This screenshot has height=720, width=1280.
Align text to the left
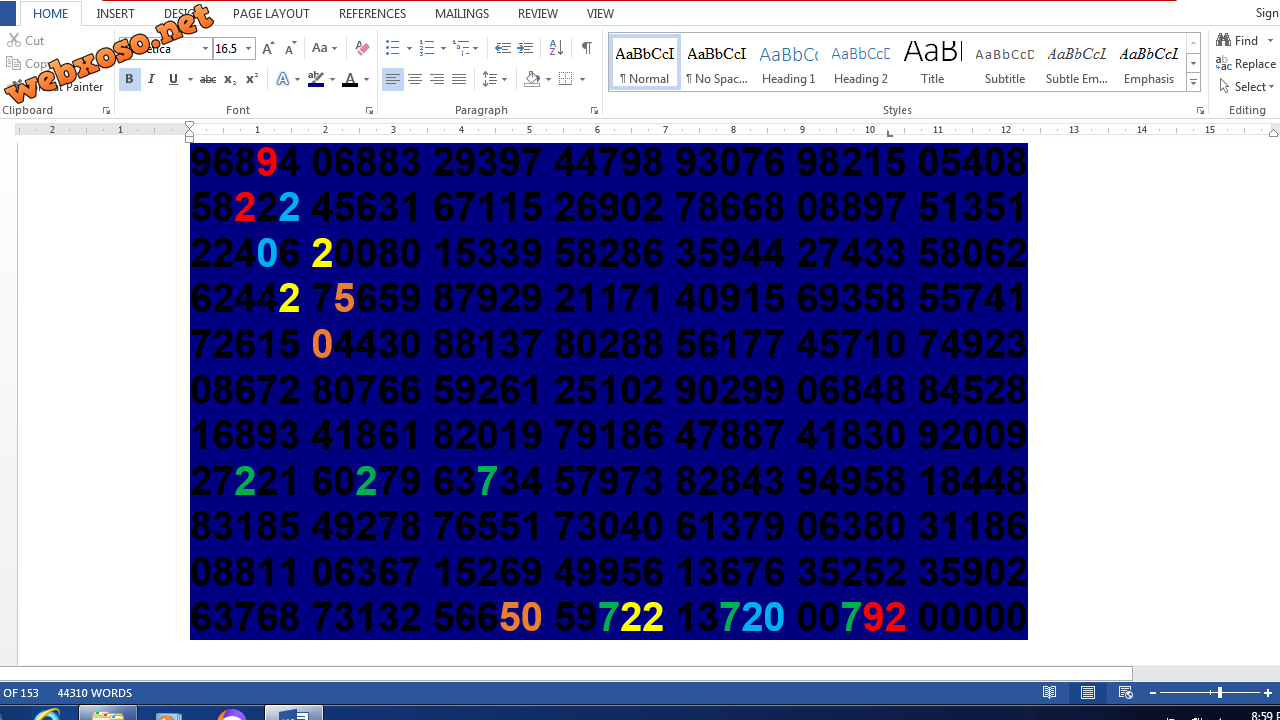point(393,79)
